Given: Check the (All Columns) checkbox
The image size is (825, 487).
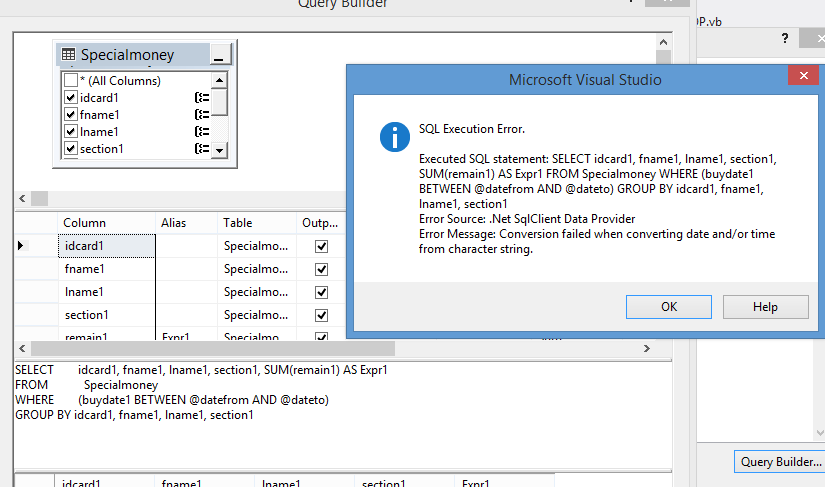Looking at the screenshot, I should click(71, 80).
